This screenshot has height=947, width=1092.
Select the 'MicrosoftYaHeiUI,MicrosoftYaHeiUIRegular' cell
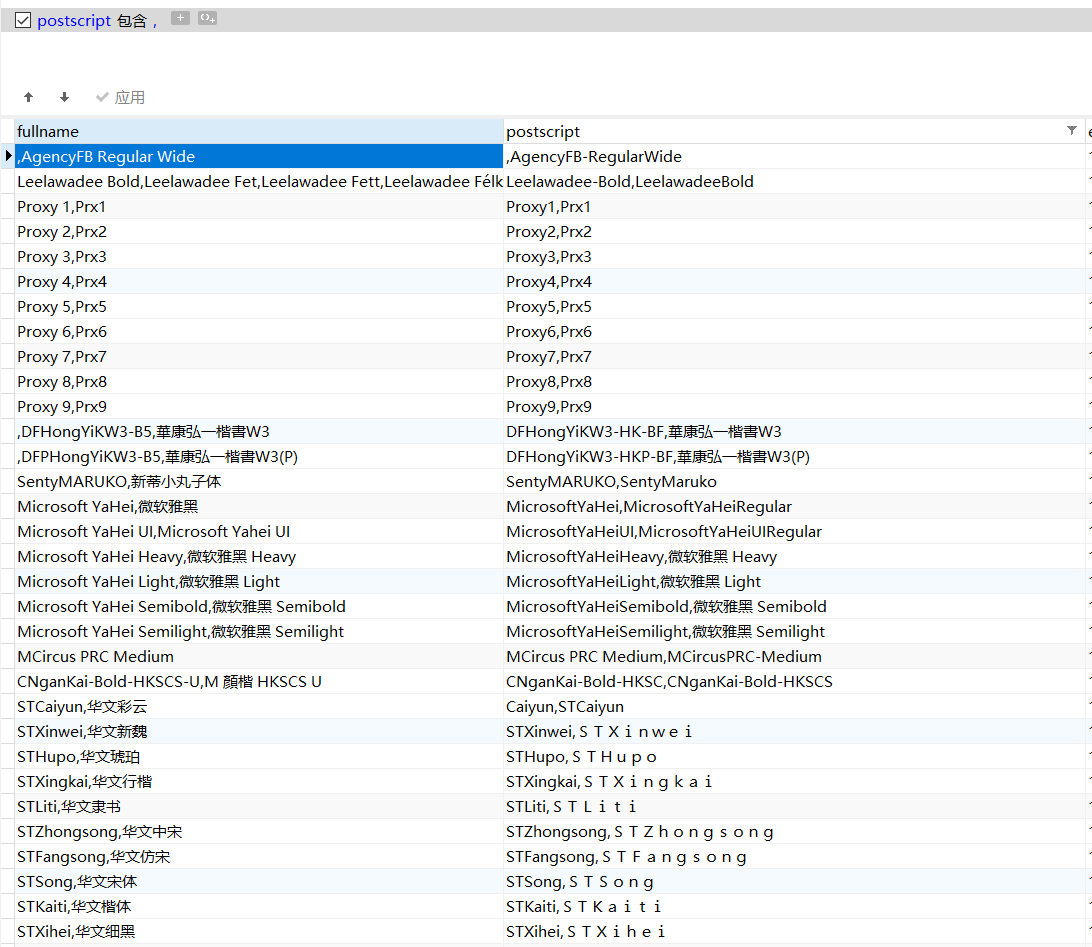794,532
